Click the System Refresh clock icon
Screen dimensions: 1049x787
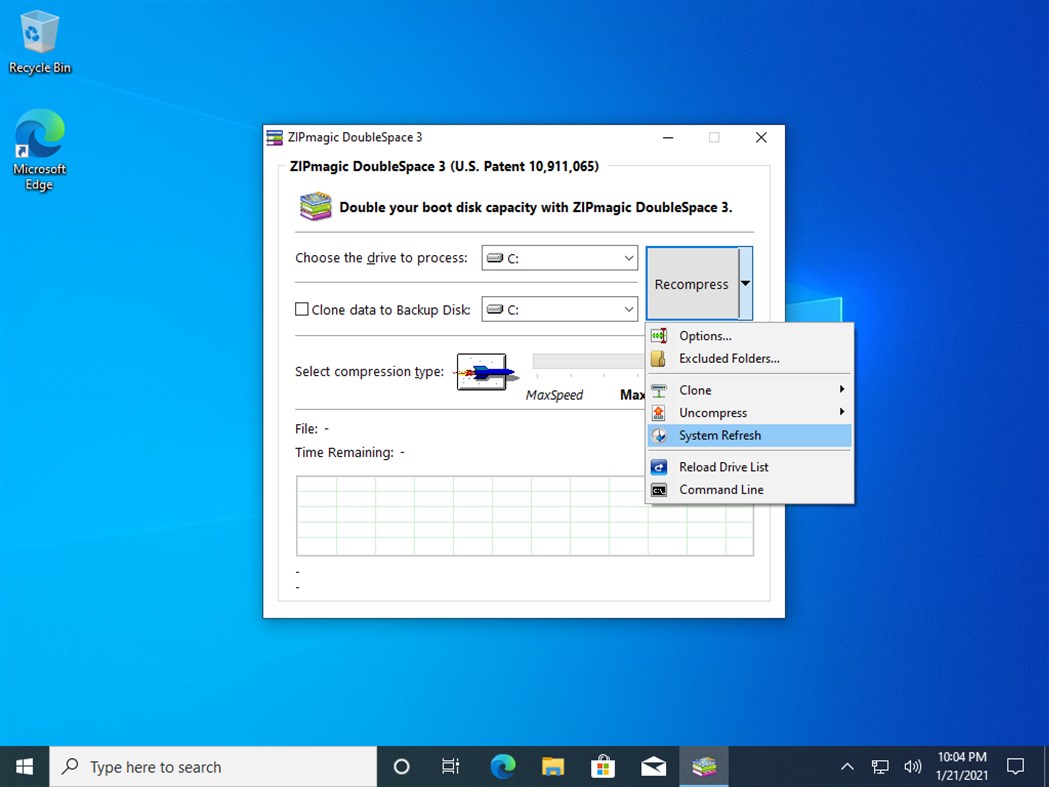coord(660,435)
